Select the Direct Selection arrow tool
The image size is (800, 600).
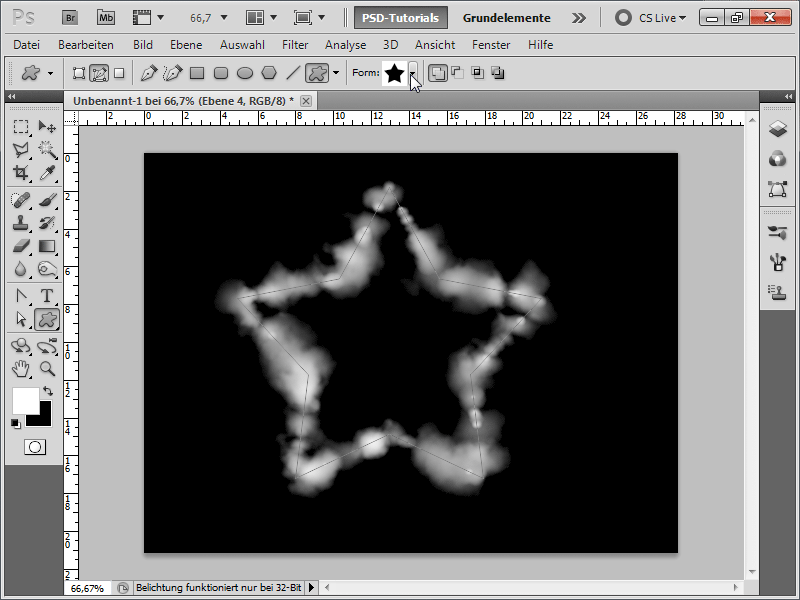[21, 319]
